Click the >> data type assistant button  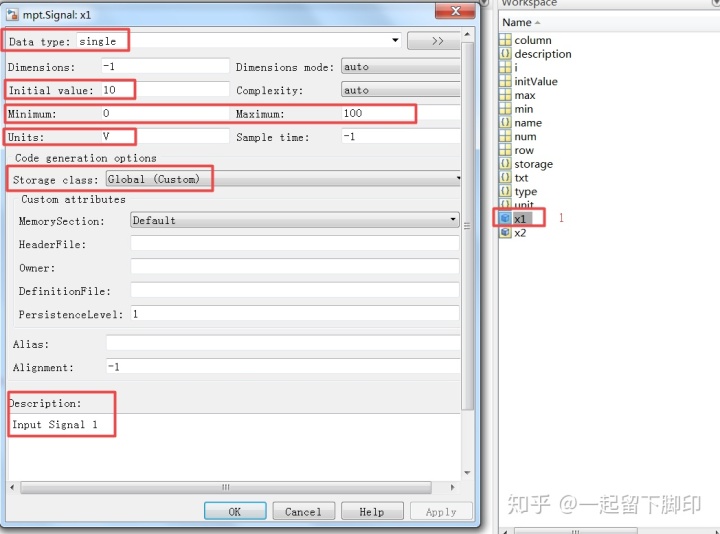[433, 41]
